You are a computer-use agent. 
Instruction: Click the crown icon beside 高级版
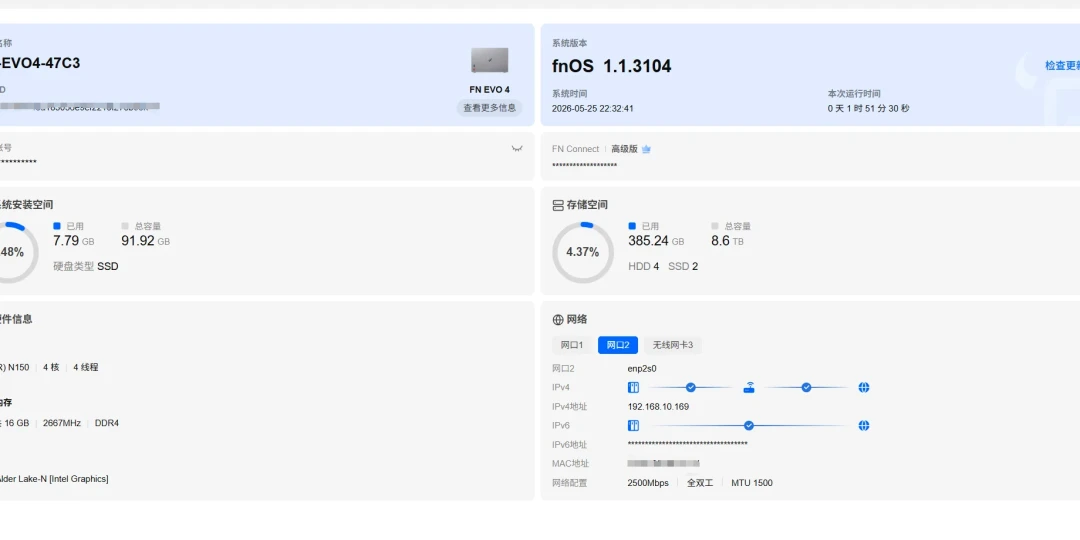646,149
